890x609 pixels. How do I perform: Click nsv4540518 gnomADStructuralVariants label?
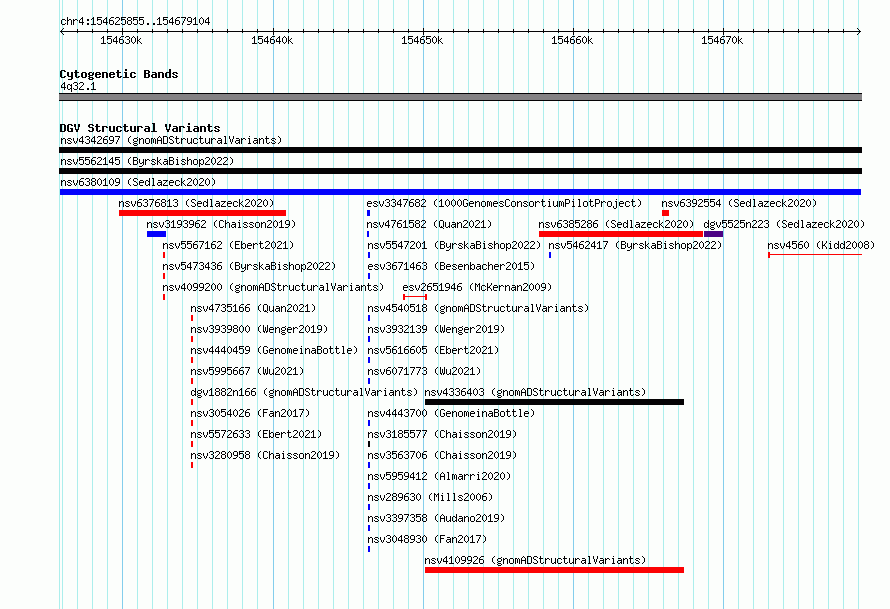coord(478,308)
